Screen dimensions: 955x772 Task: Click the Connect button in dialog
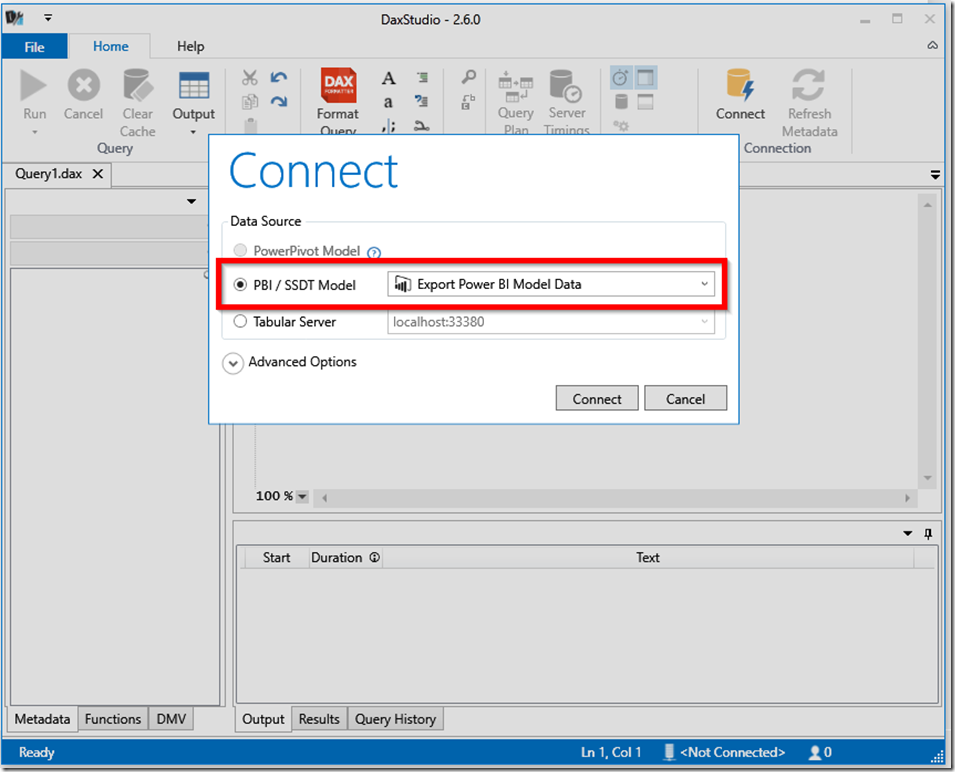[597, 398]
